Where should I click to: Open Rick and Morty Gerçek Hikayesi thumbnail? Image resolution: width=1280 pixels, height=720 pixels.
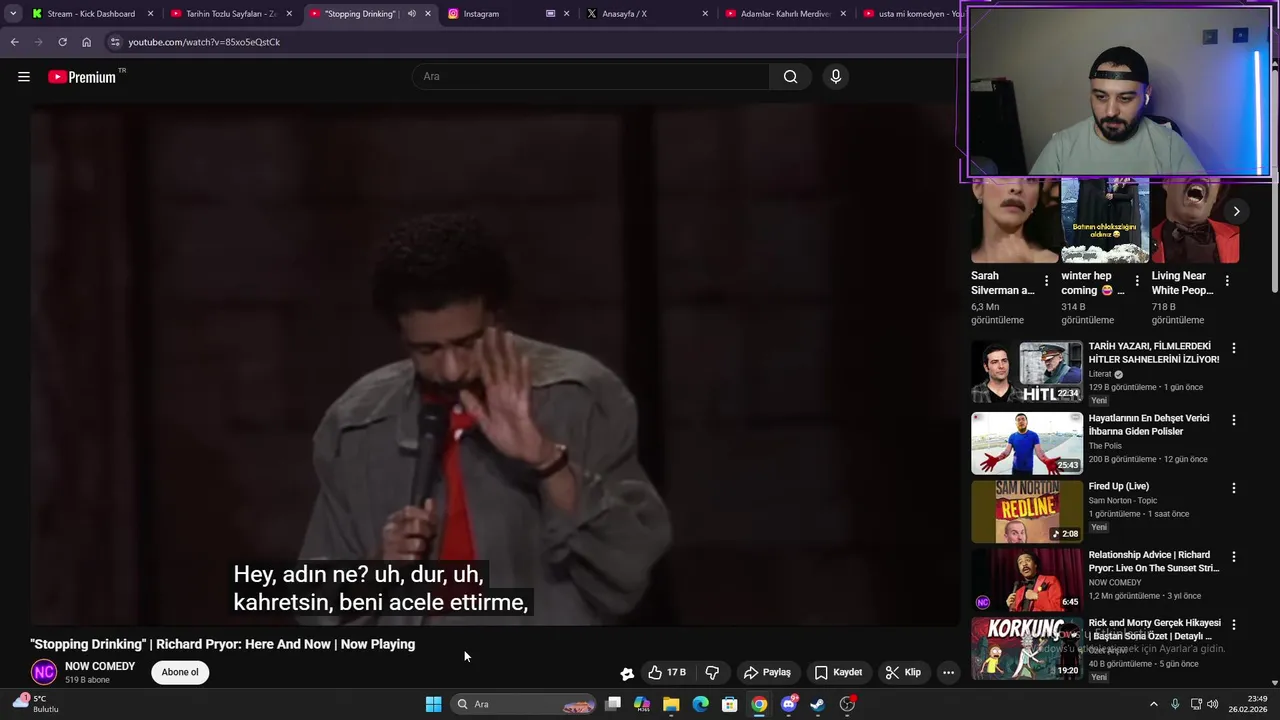(1027, 648)
